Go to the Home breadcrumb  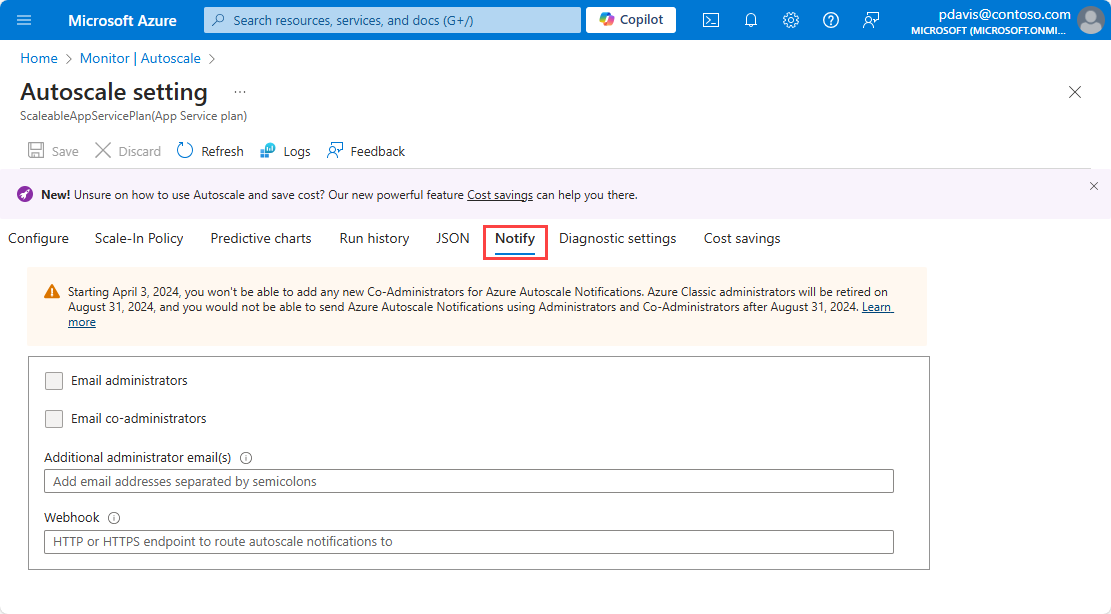tap(39, 59)
